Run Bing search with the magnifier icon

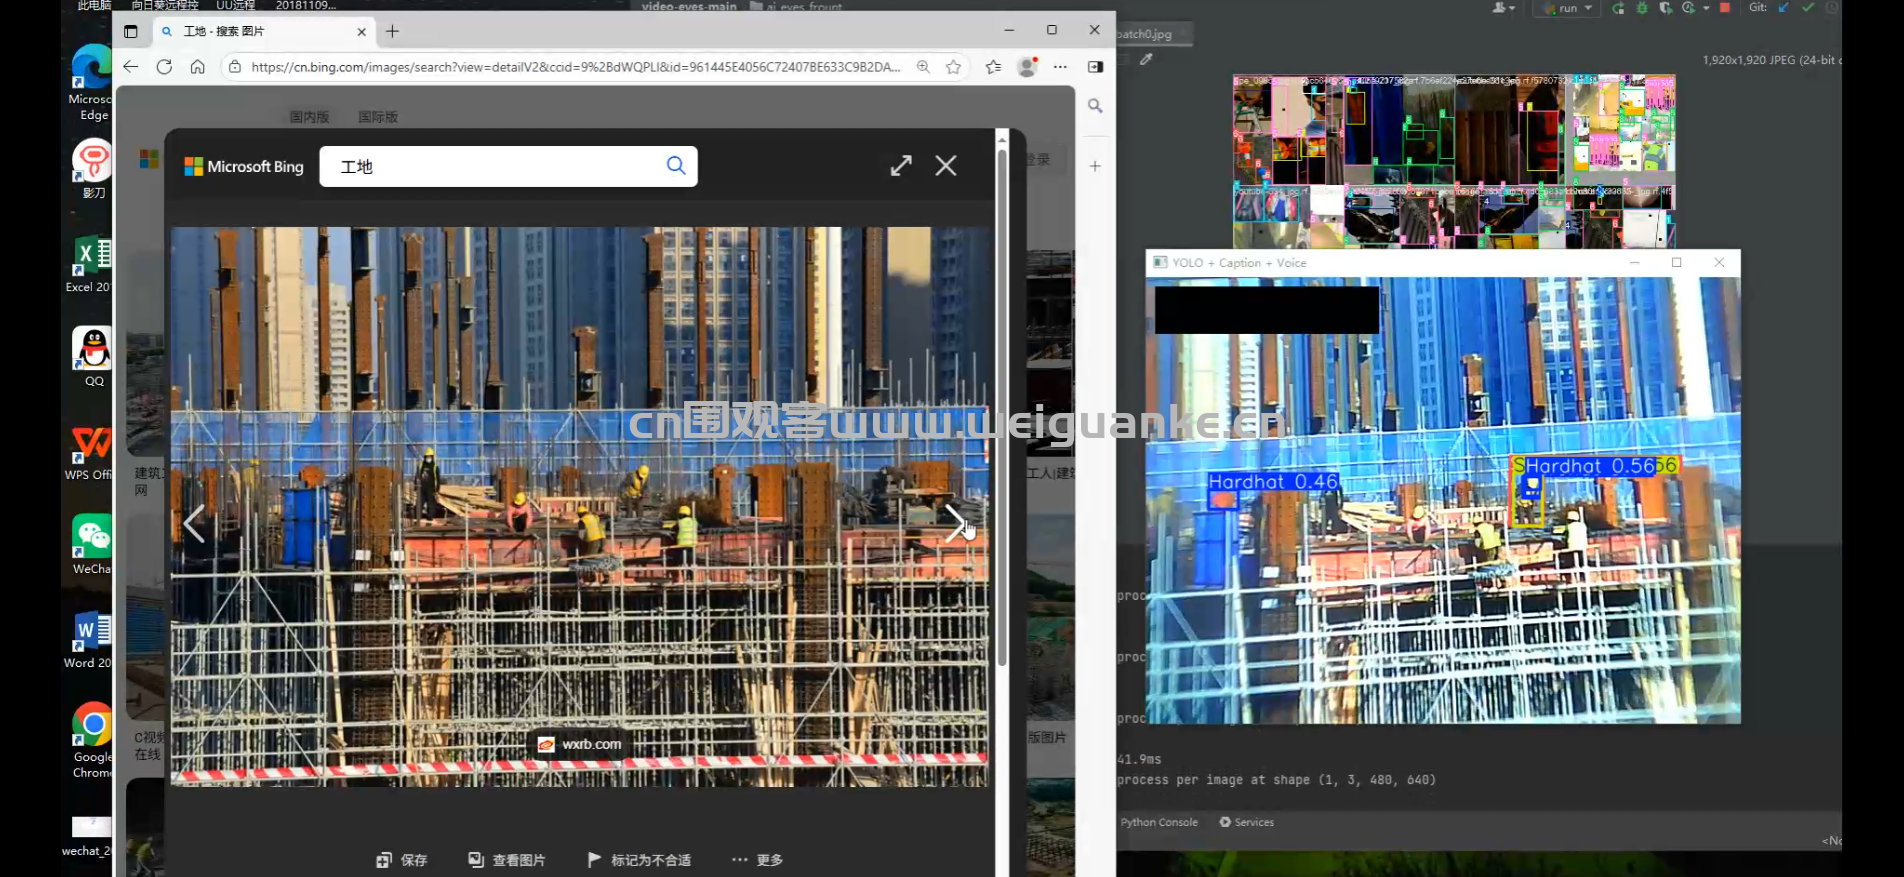(x=676, y=166)
